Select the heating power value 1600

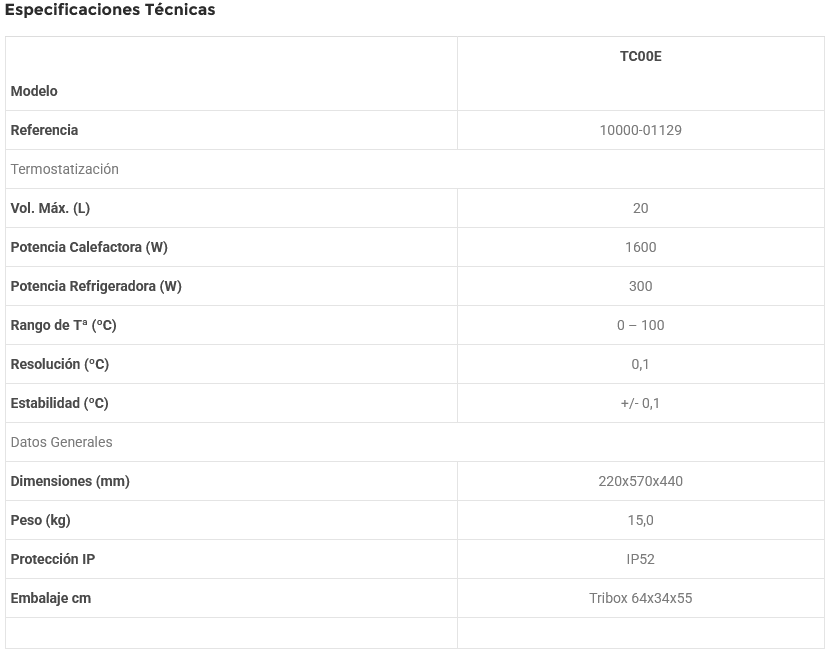[x=640, y=247]
